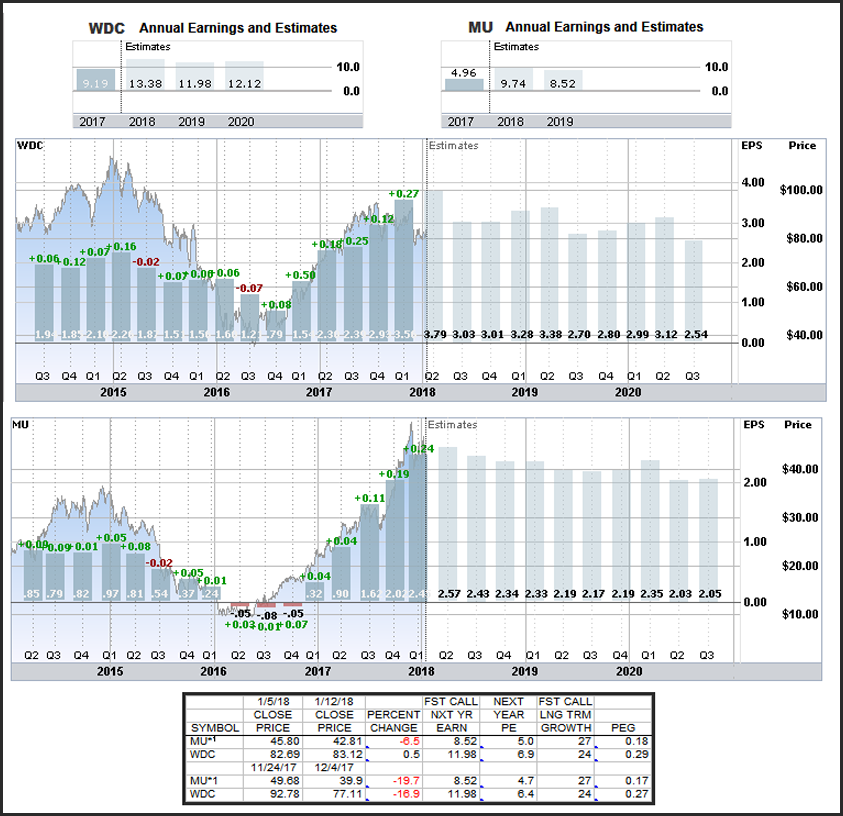This screenshot has height=816, width=843.
Task: Click the 12/4/17 date cell in table
Action: coord(334,768)
